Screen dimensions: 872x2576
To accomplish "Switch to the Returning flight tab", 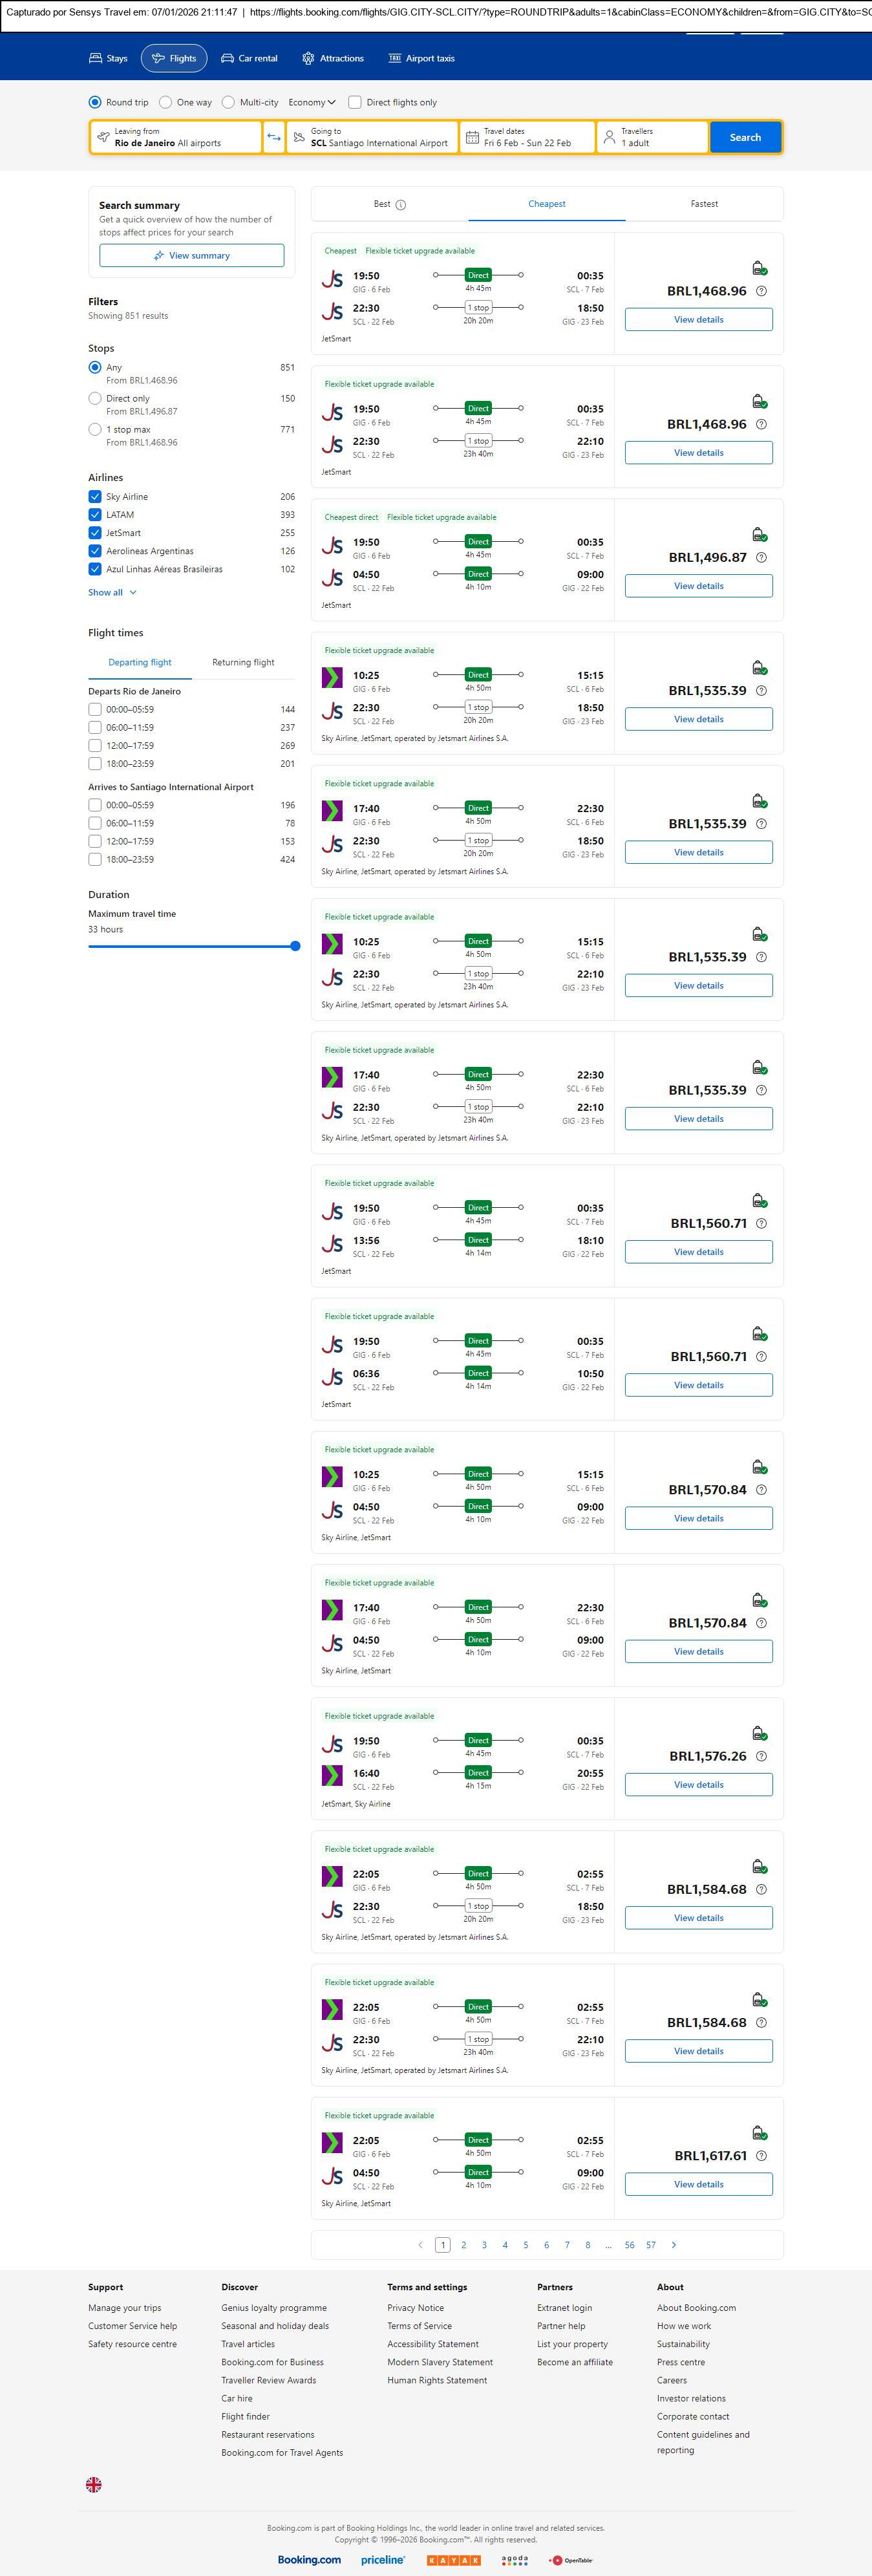I will [243, 663].
